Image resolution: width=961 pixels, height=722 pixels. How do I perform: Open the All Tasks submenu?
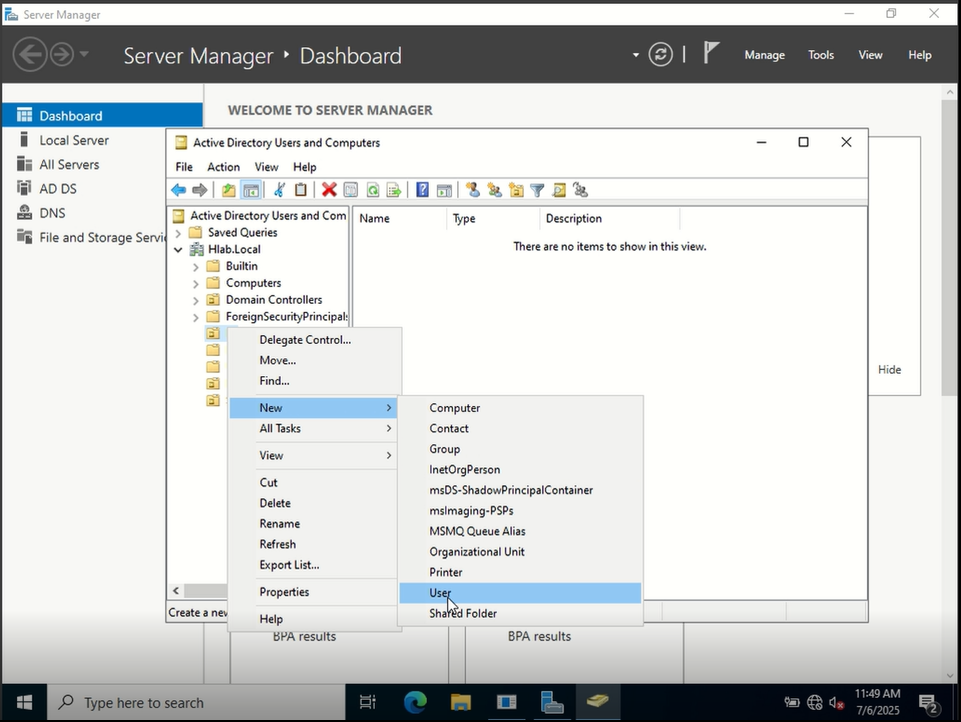point(314,428)
